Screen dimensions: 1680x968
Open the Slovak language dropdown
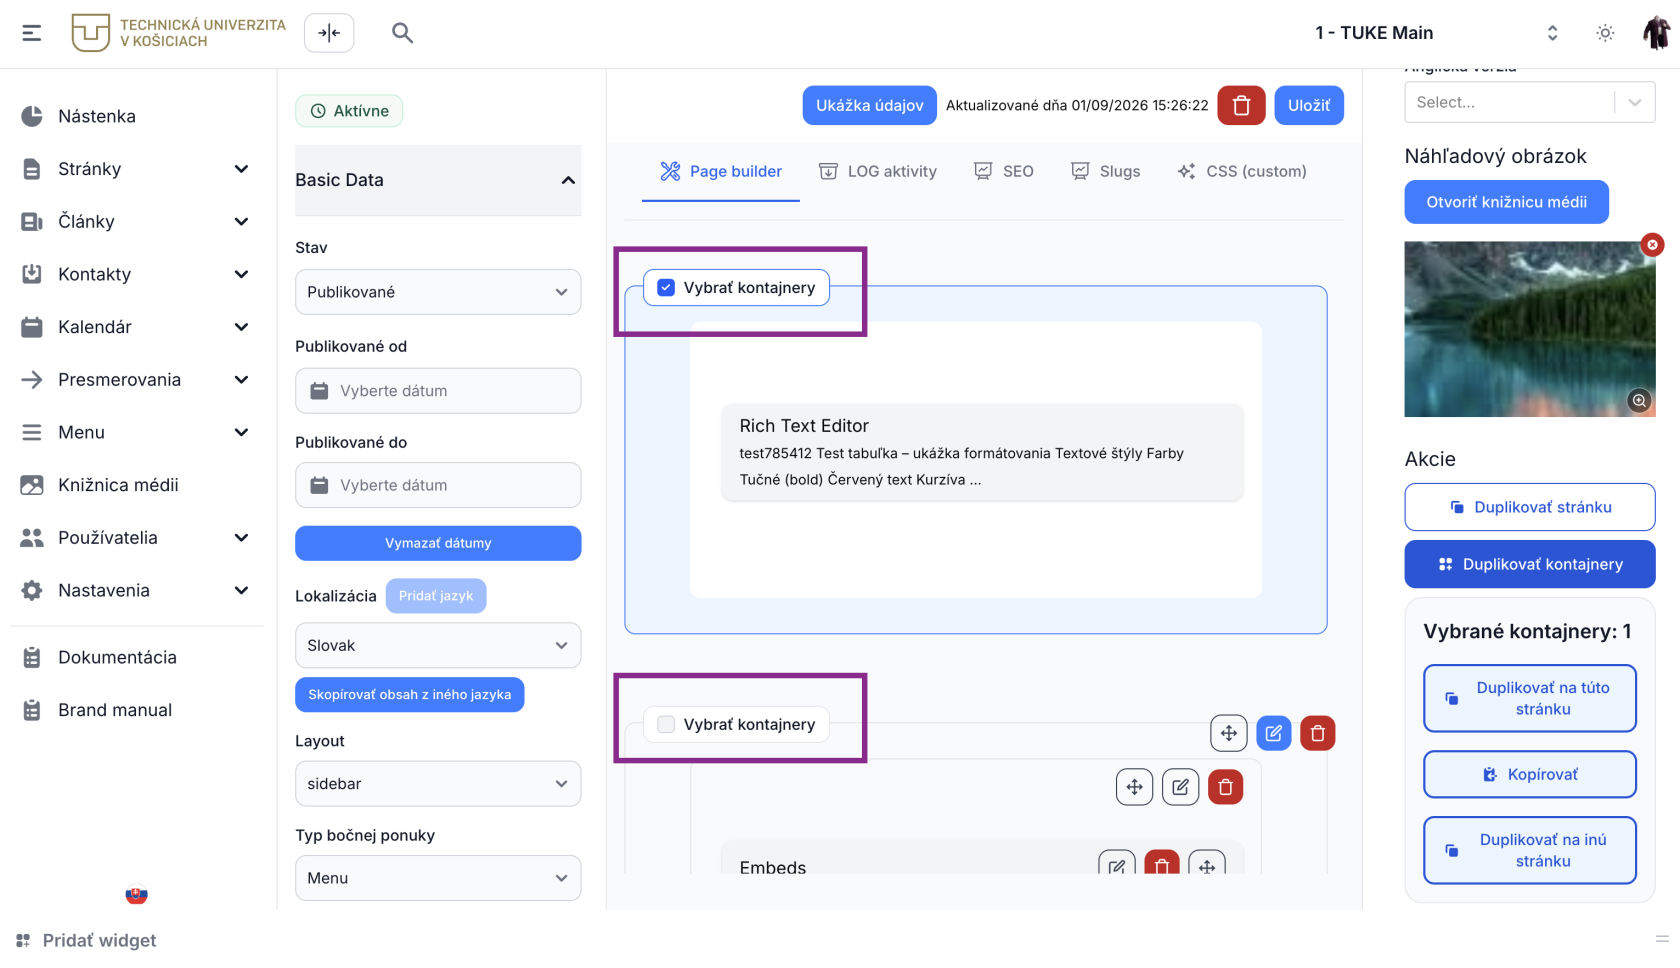tap(438, 645)
